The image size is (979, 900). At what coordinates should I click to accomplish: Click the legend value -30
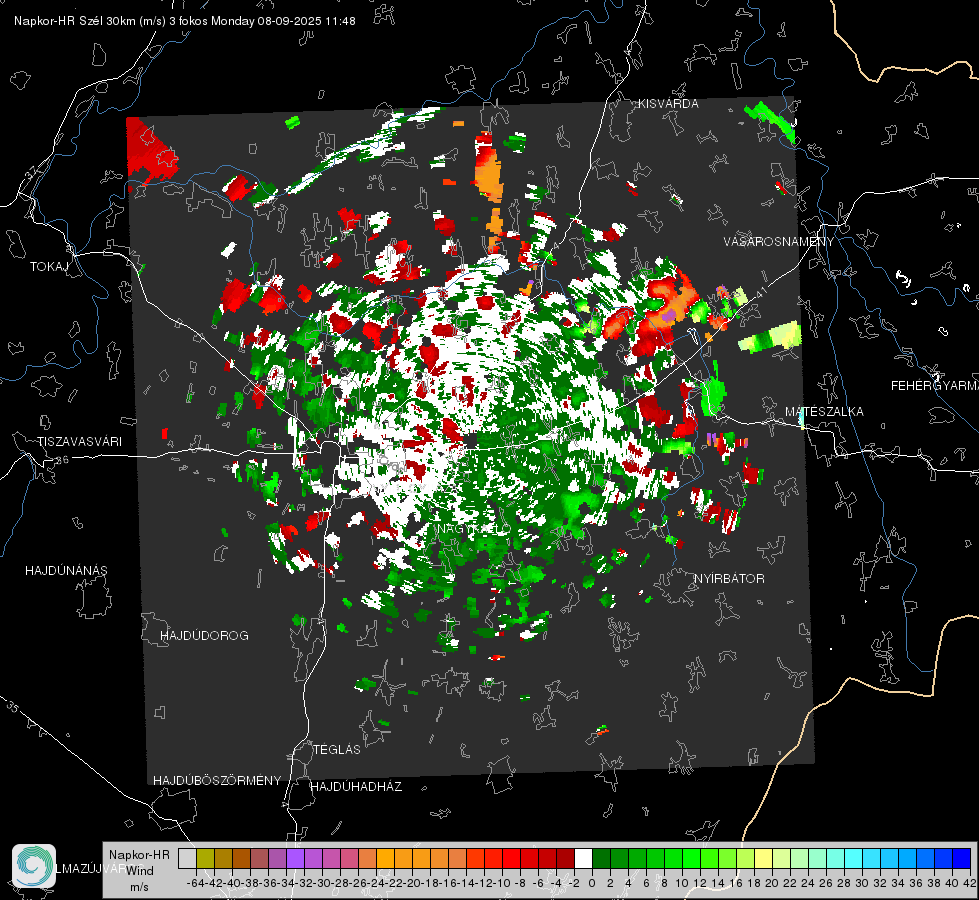click(321, 883)
